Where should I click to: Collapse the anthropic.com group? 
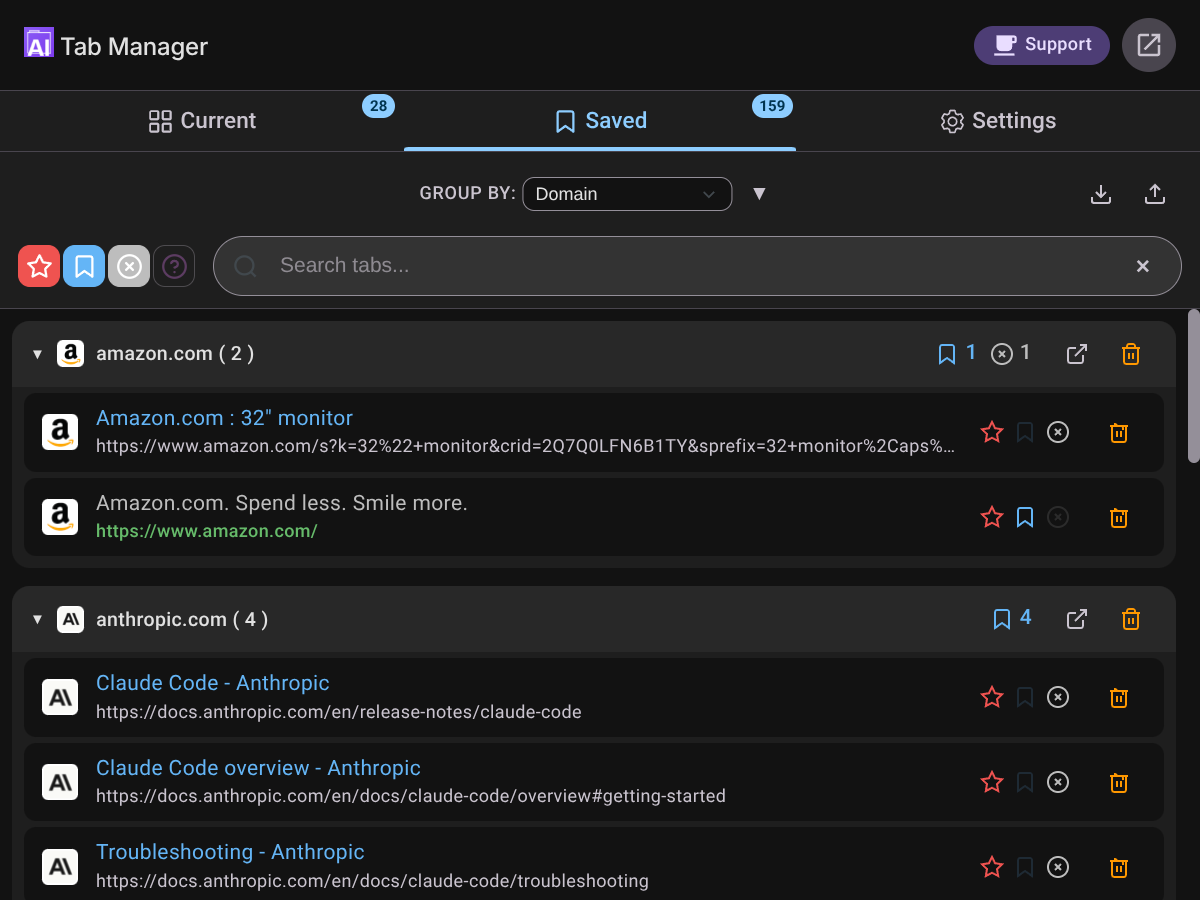point(37,620)
